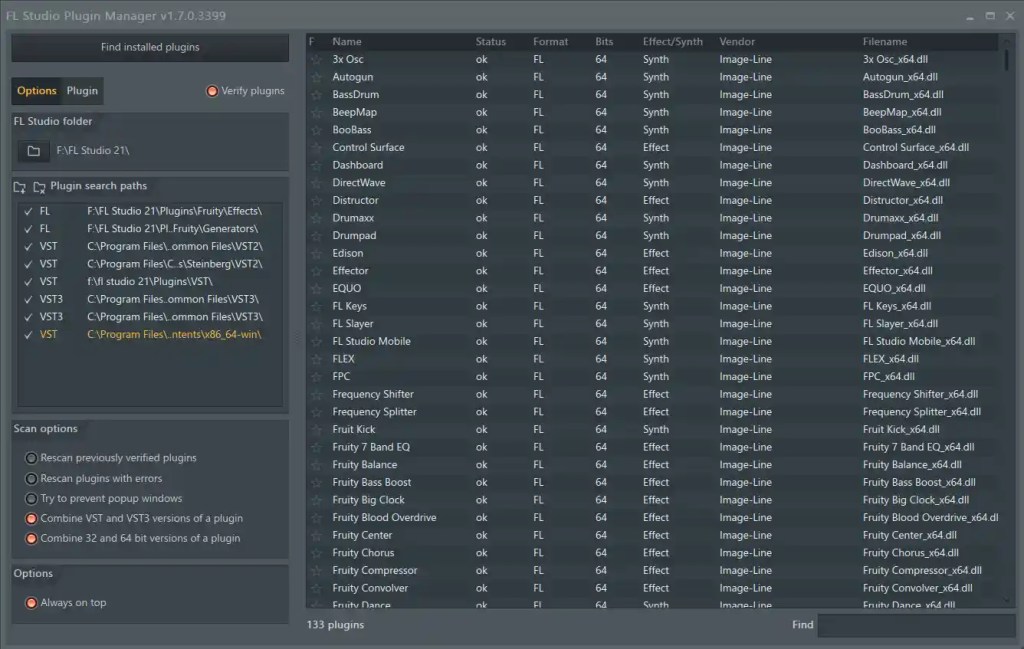Favorite the Distructor plugin star
This screenshot has height=649, width=1024.
[317, 200]
